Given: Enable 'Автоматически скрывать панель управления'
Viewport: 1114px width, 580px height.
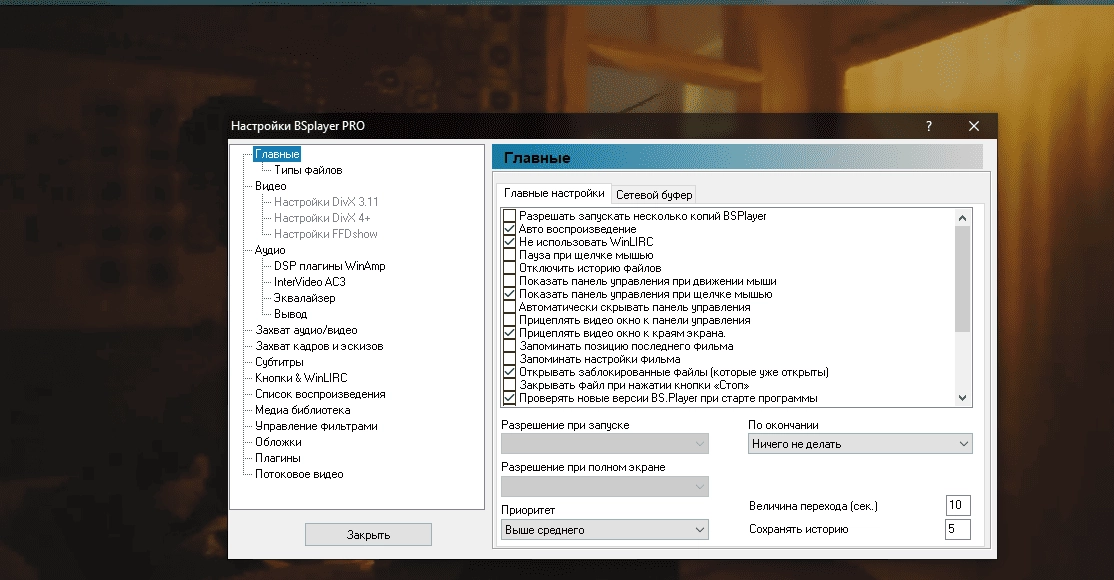Looking at the screenshot, I should (509, 307).
